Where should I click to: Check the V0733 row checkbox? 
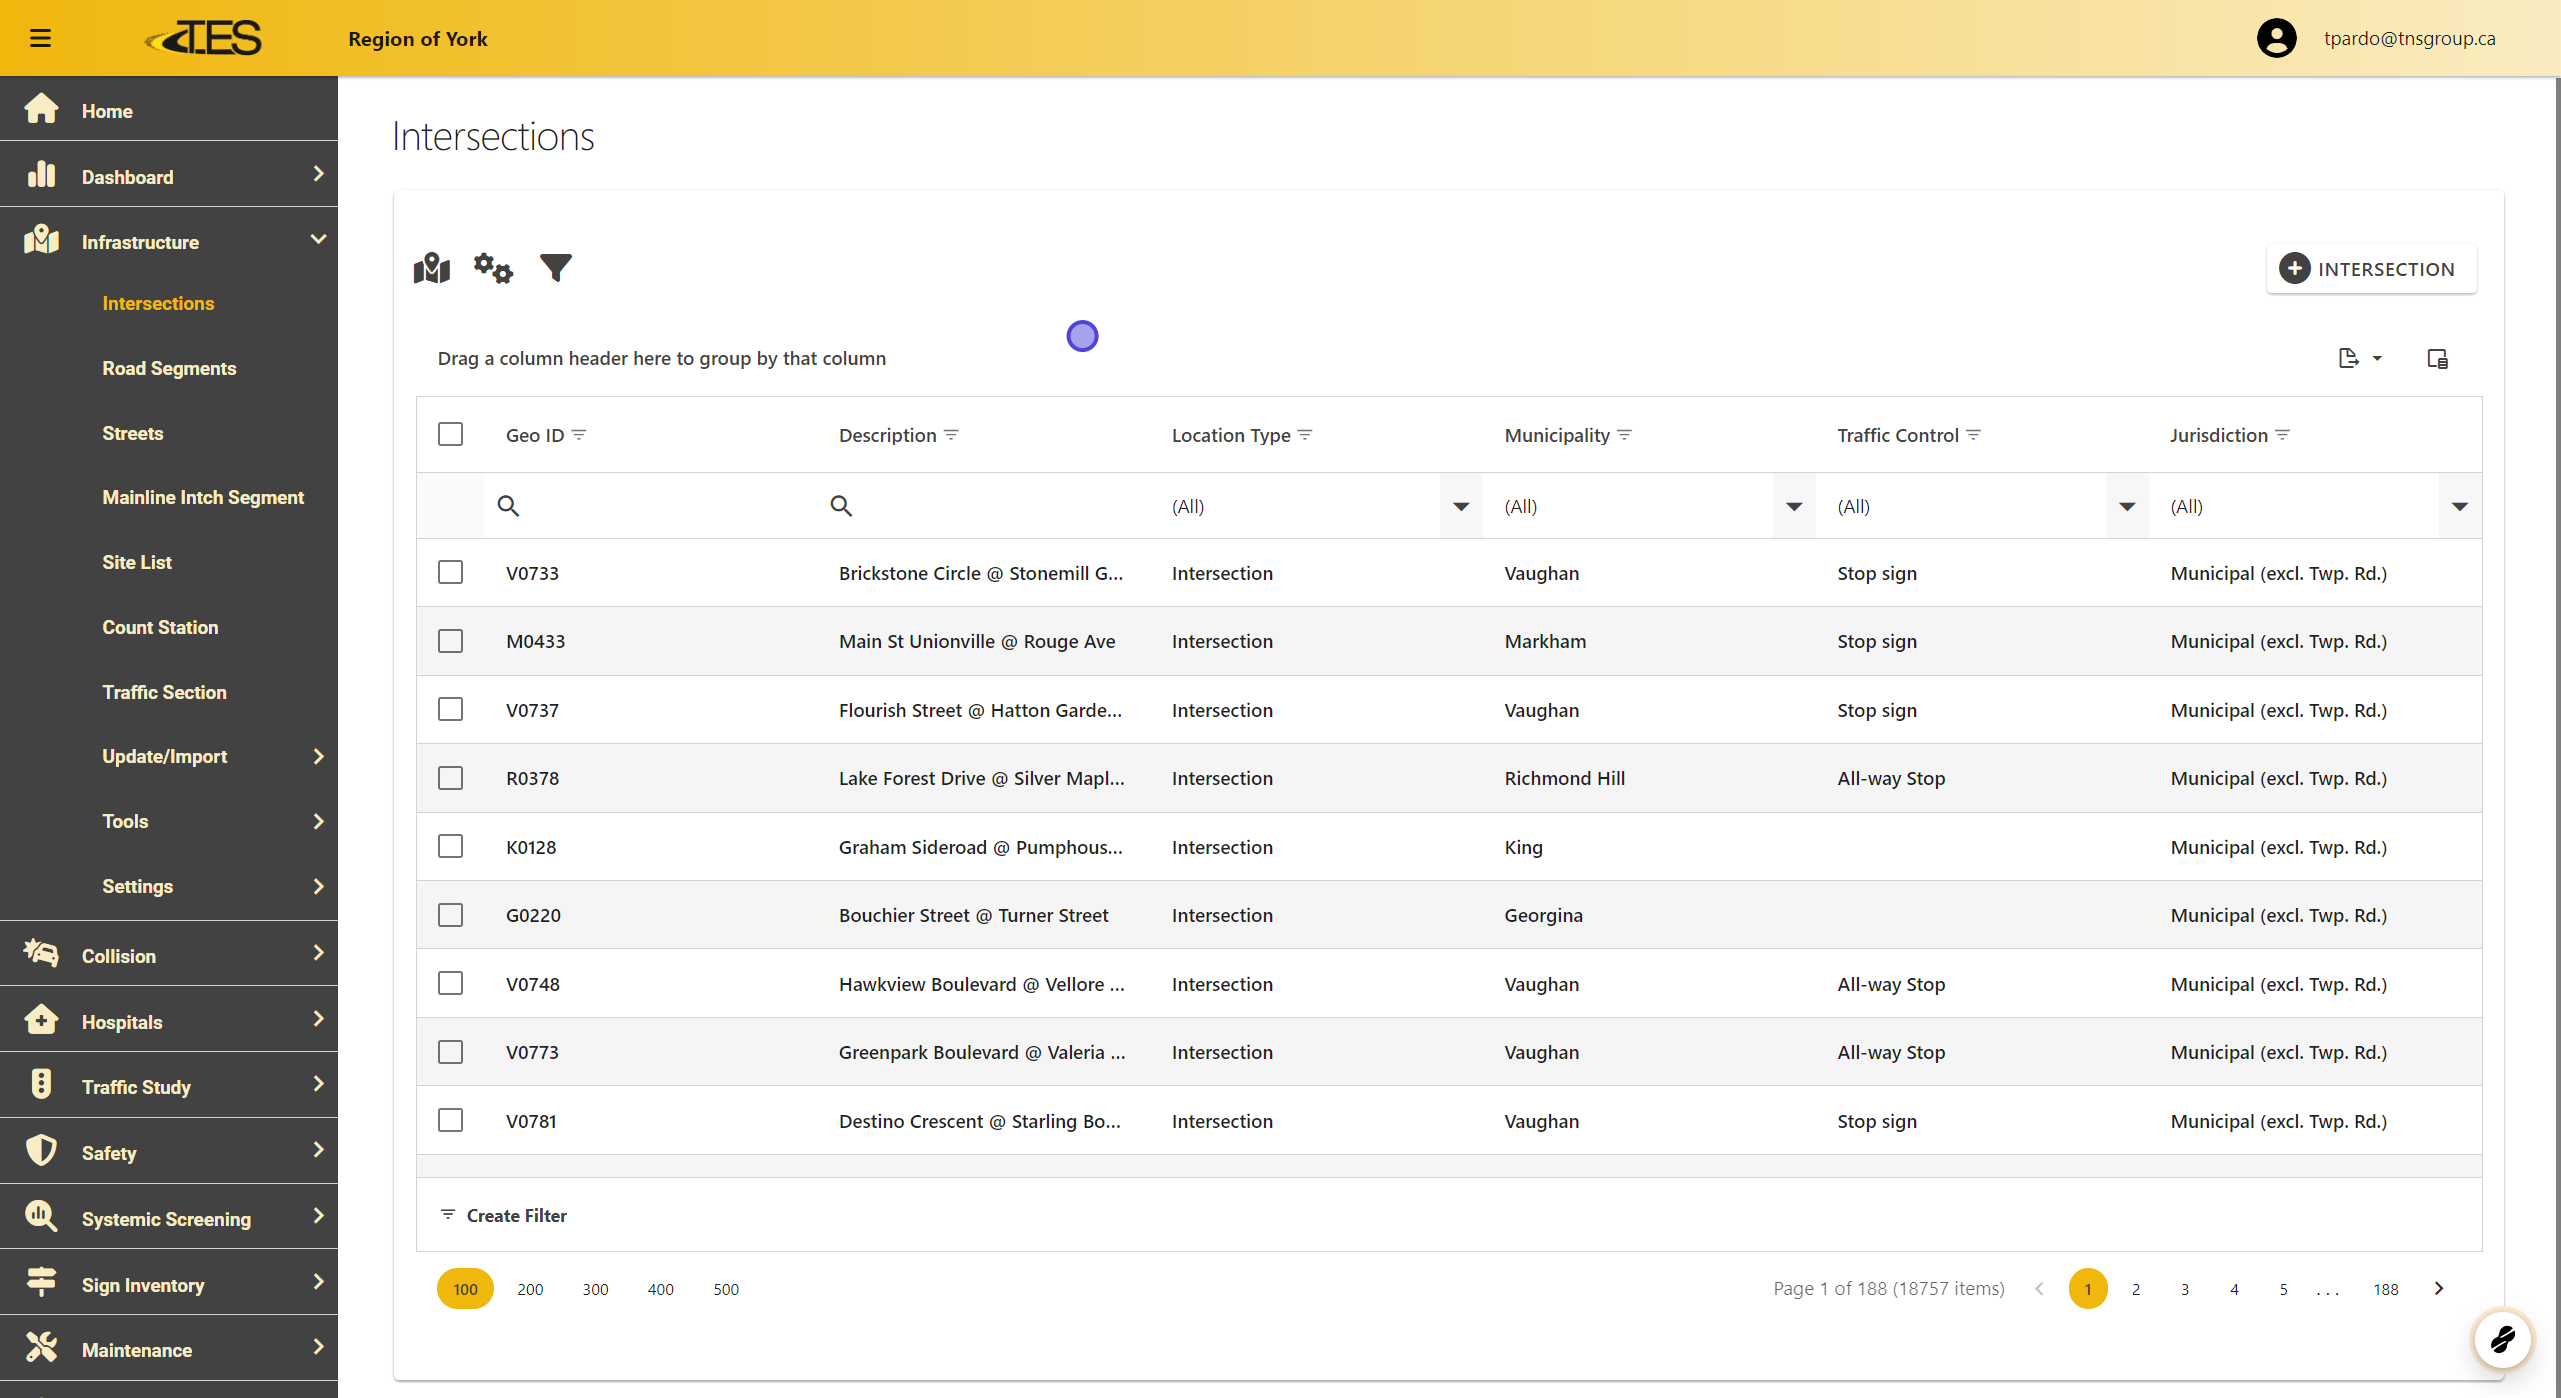point(450,573)
